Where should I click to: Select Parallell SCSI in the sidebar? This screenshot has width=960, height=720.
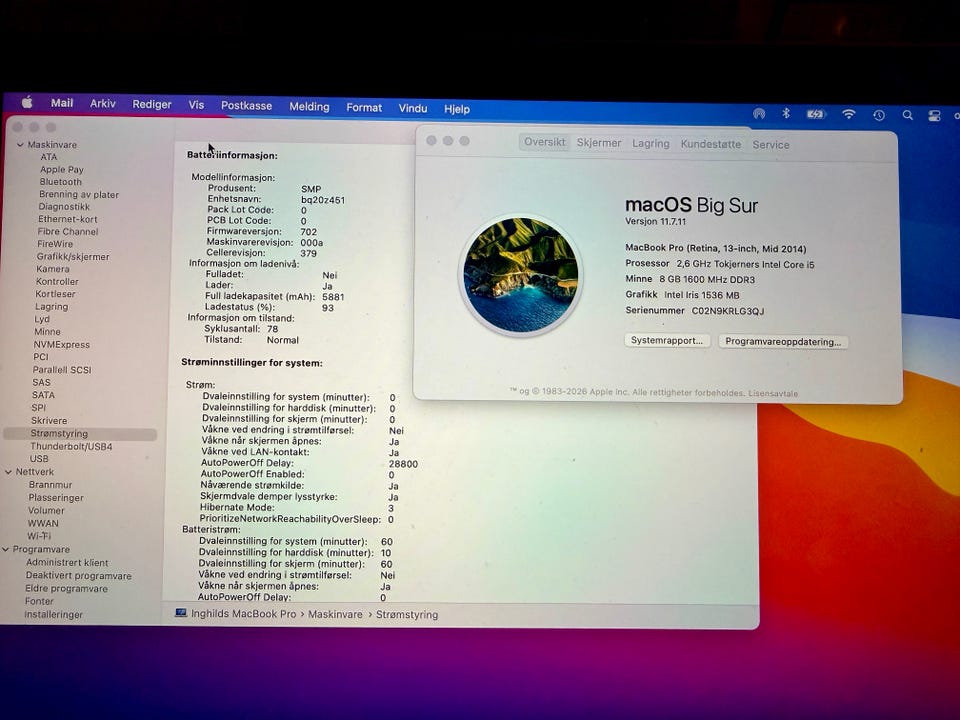(x=62, y=370)
